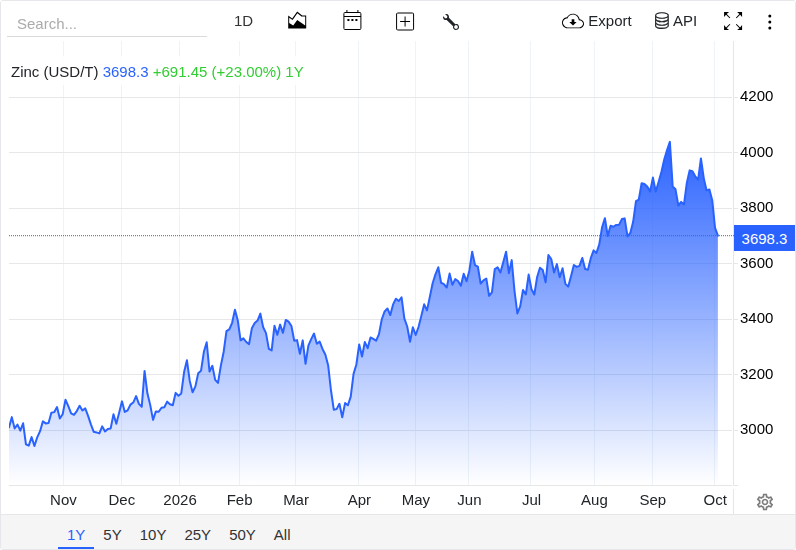Click the Oct label on time axis

click(715, 500)
